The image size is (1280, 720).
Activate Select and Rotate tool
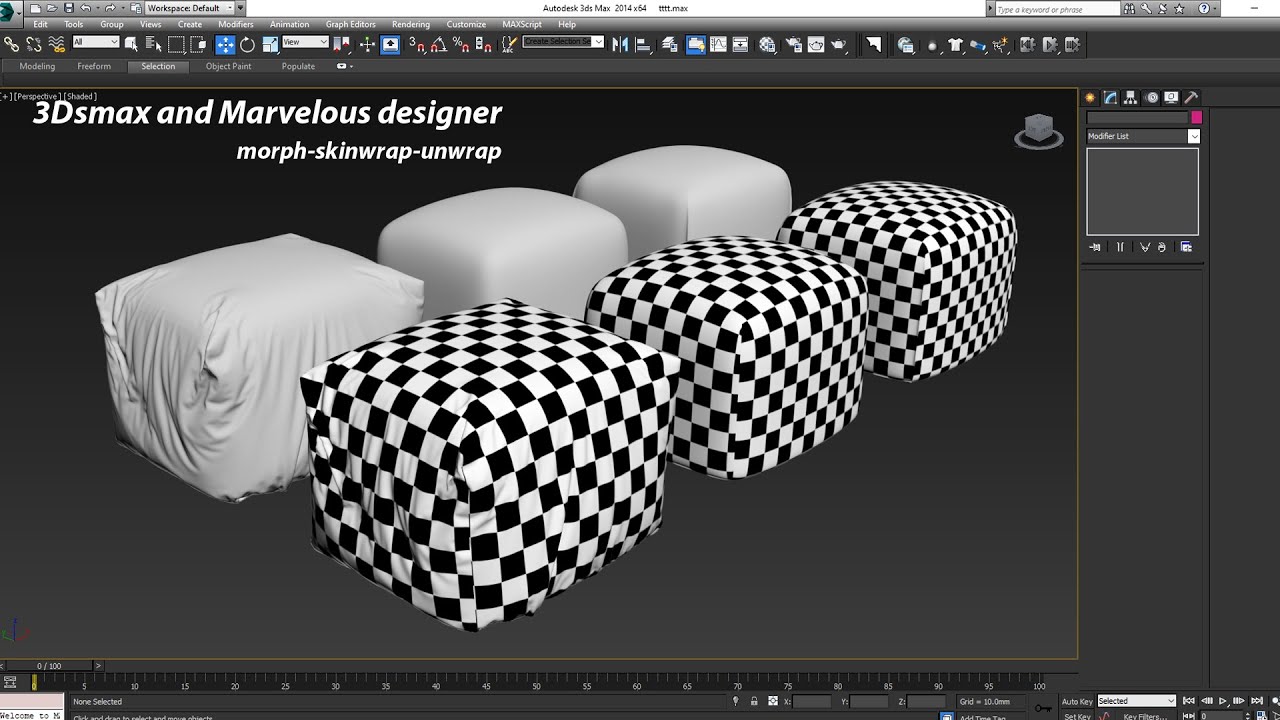tap(247, 44)
